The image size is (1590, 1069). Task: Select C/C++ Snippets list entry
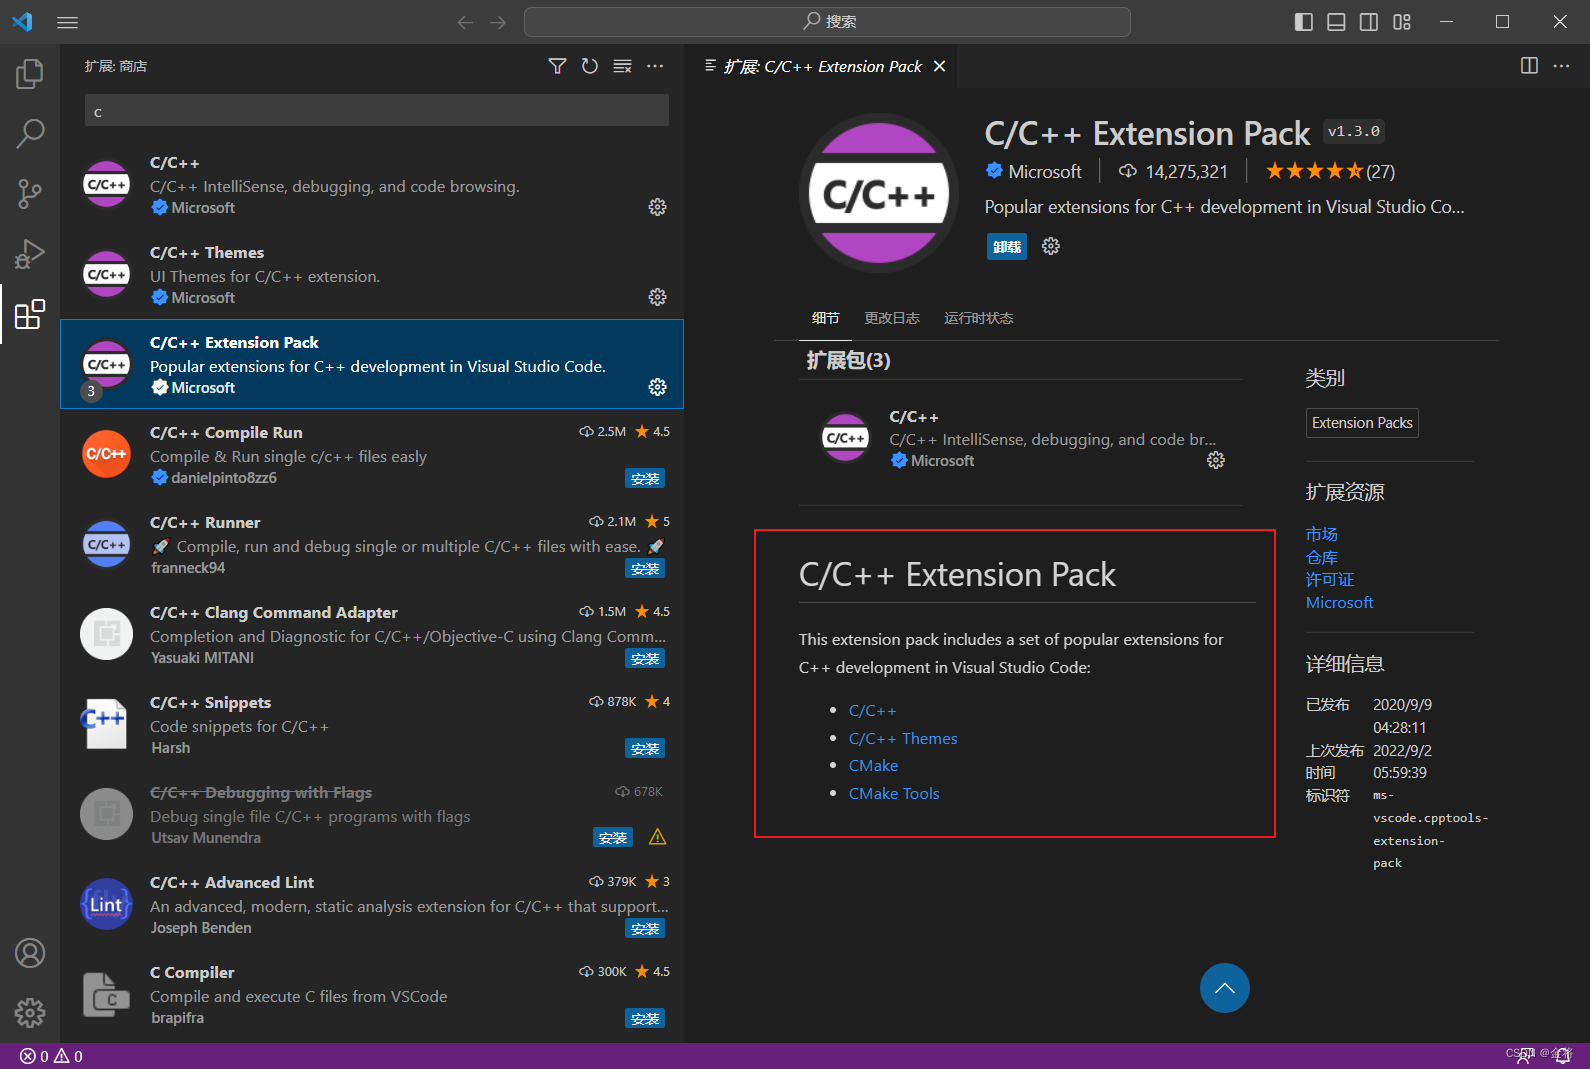[372, 725]
